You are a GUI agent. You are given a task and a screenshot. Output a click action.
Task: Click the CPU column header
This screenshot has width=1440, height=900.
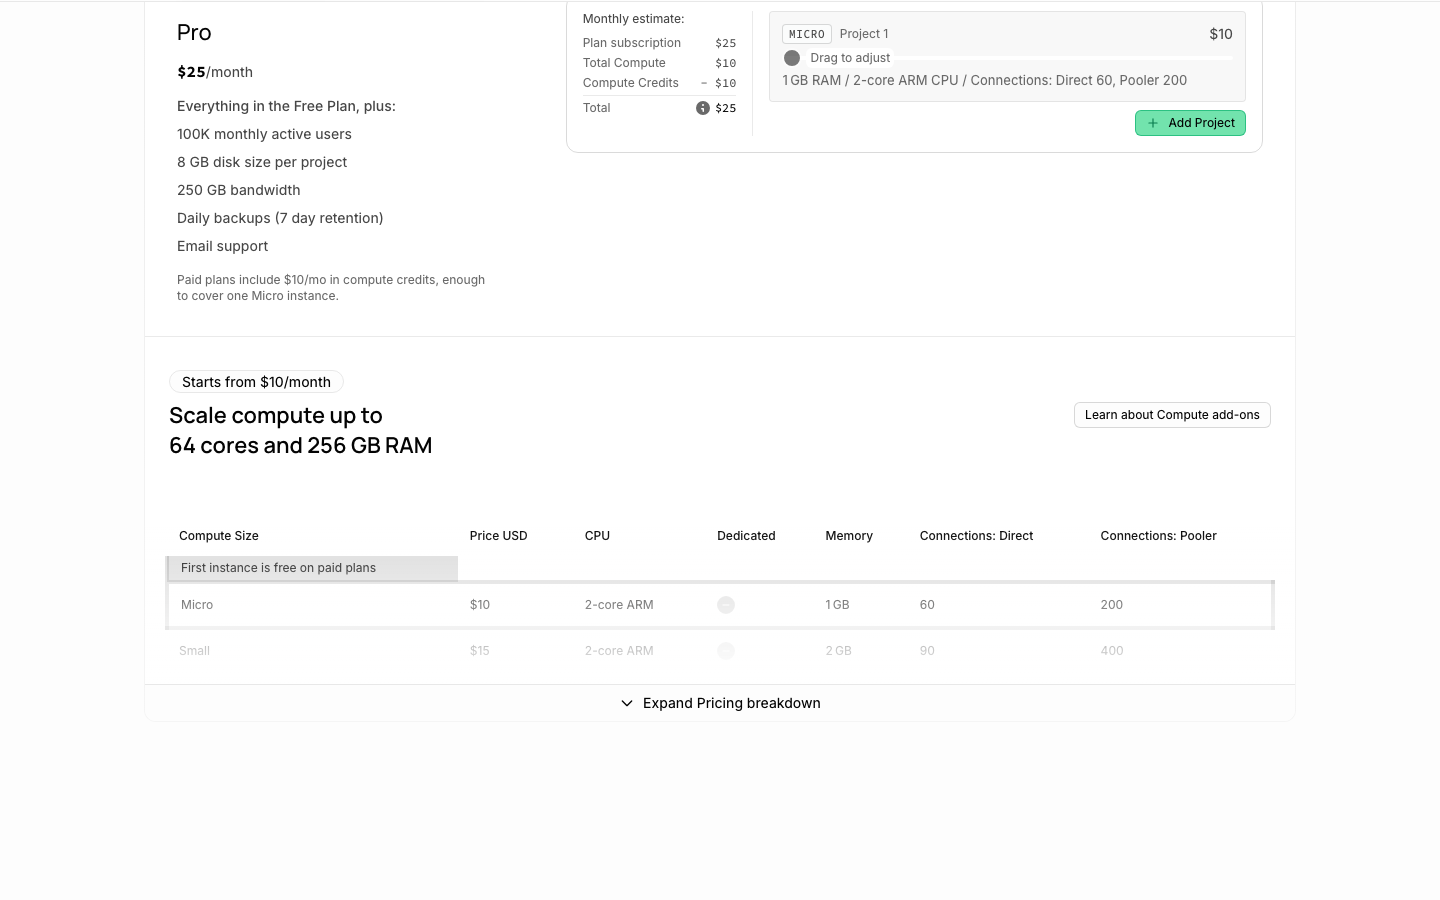tap(597, 536)
